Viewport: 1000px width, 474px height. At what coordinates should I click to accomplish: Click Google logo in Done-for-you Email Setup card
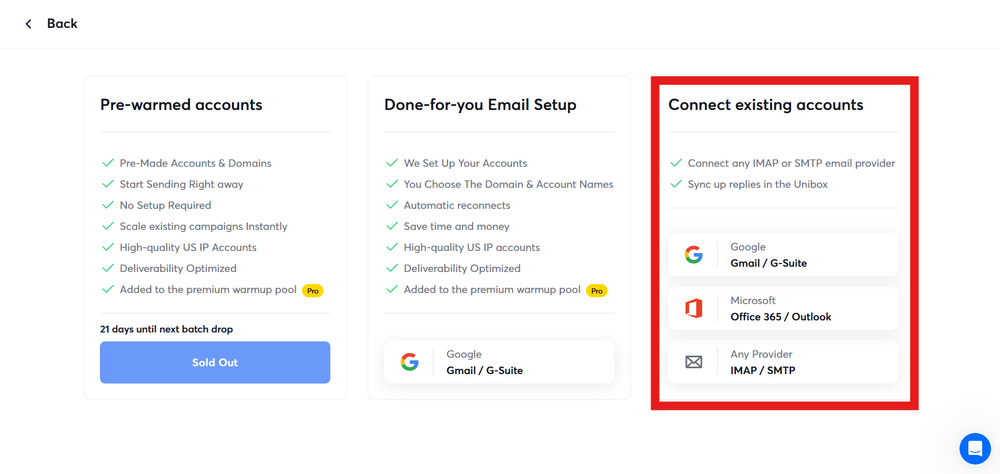(x=409, y=362)
